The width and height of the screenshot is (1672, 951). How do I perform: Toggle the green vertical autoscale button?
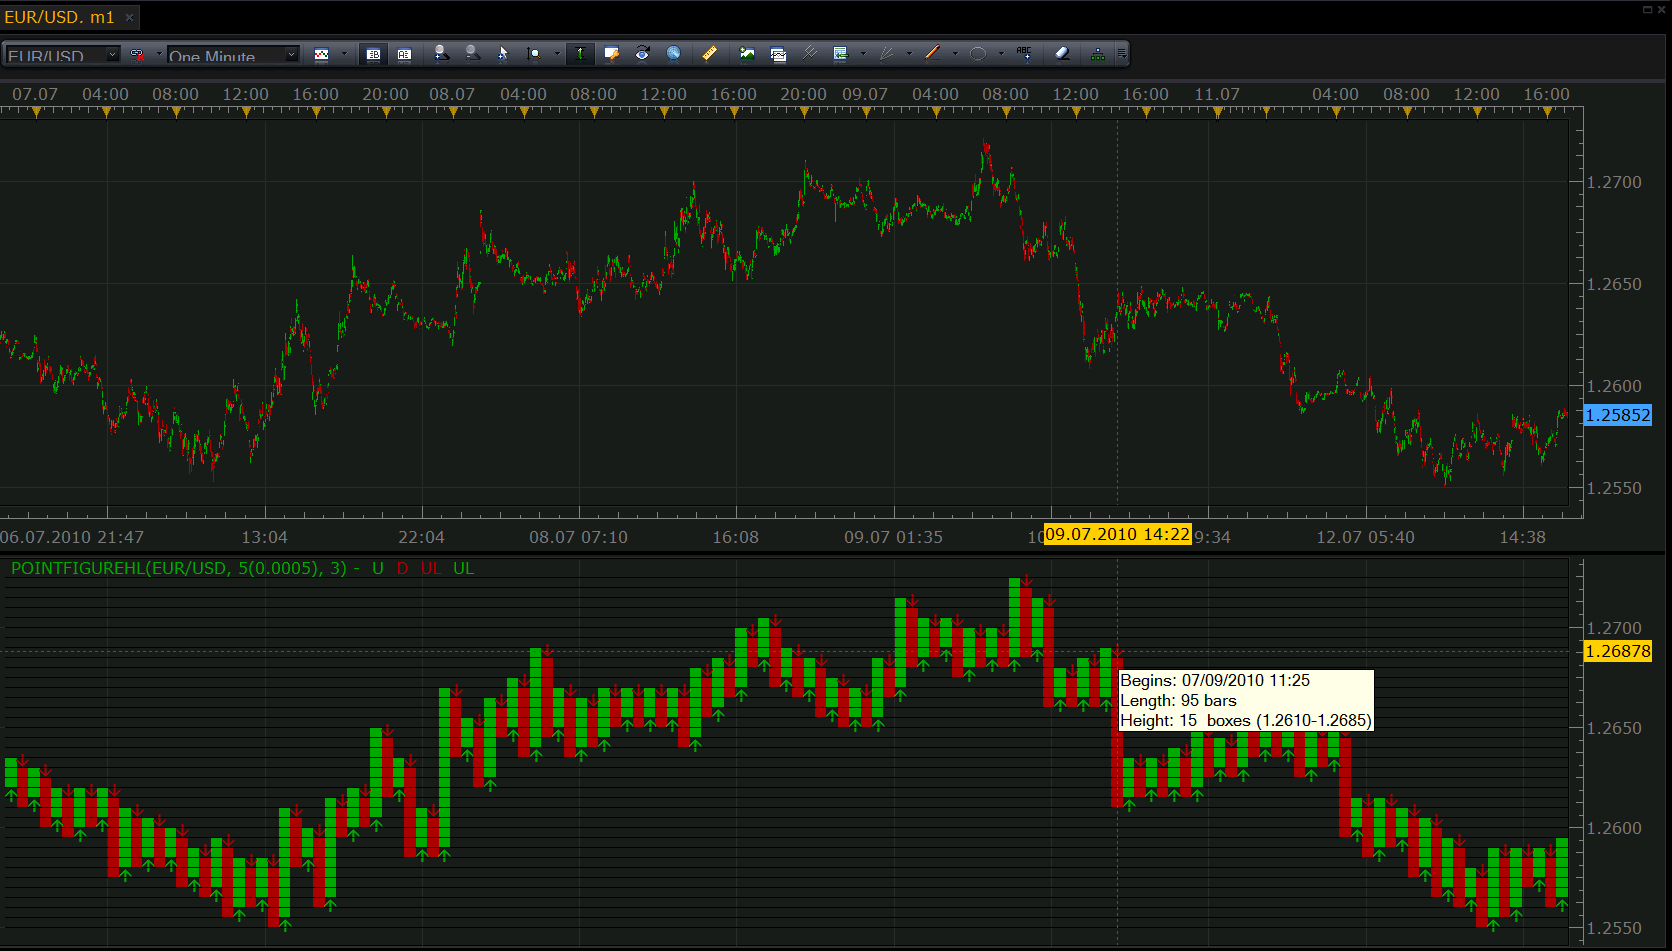(x=580, y=54)
